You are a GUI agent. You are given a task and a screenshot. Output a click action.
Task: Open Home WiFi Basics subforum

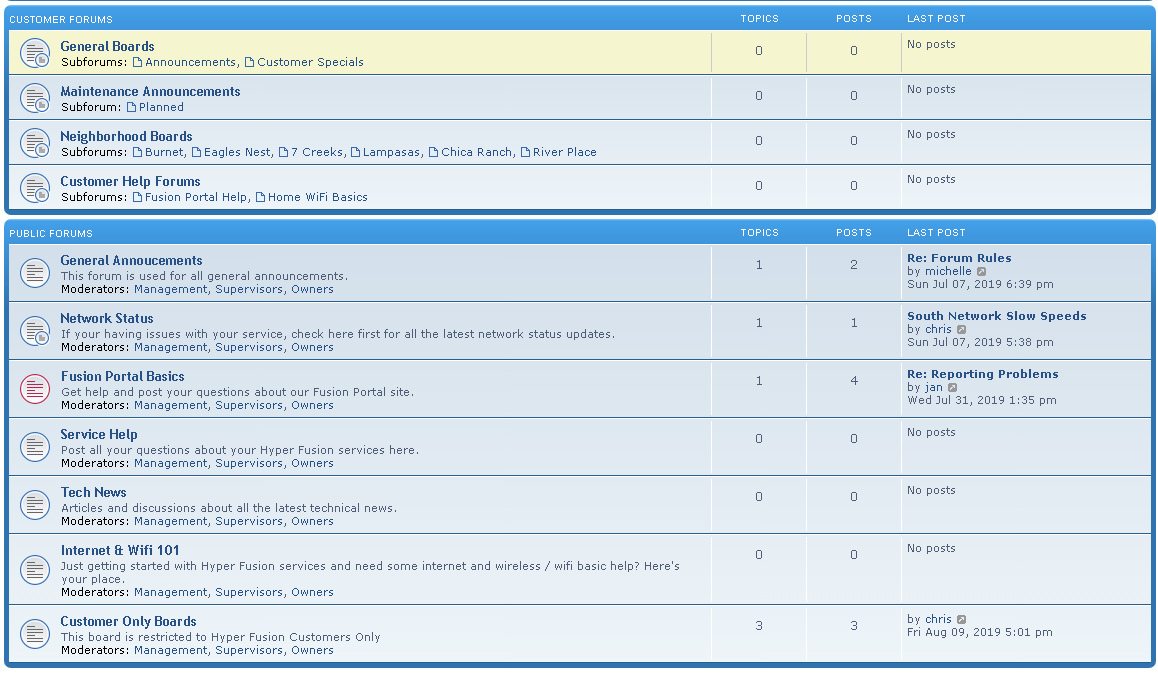[318, 197]
